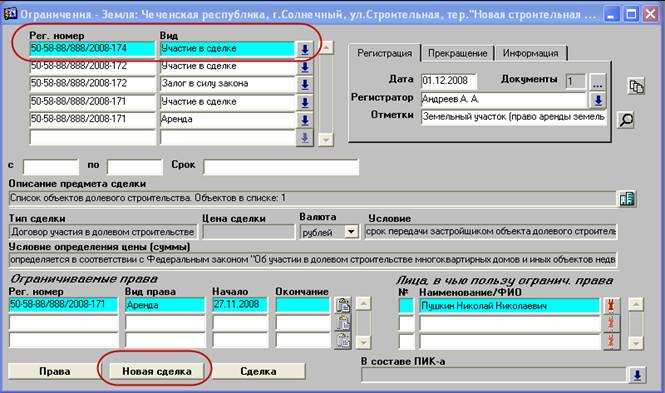This screenshot has height=393, width=665.
Task: Click person icon in third Лица row
Action: (x=611, y=341)
